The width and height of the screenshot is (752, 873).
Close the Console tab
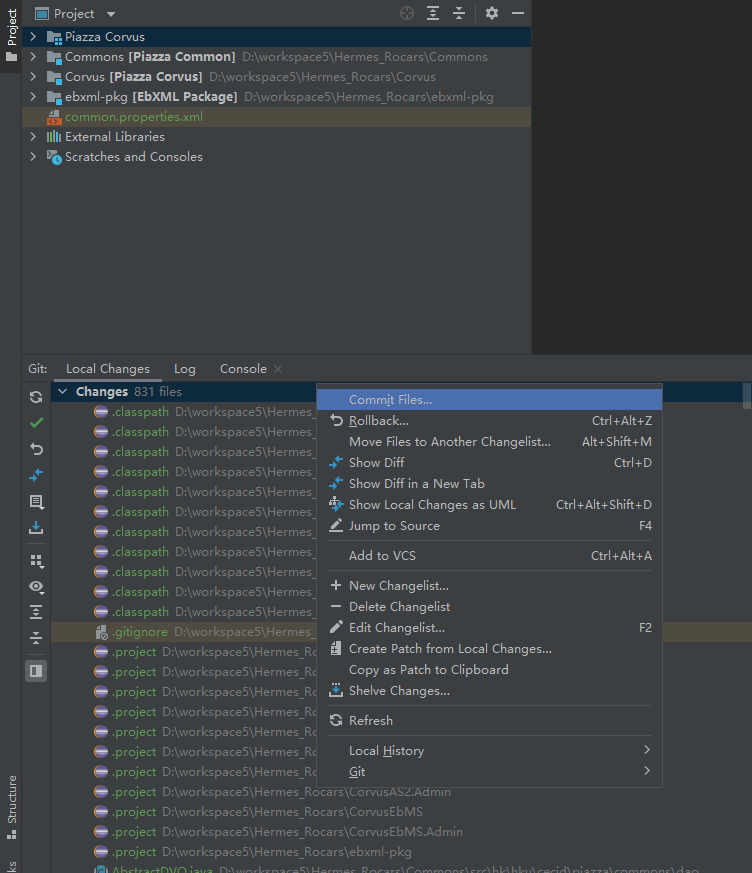pos(278,369)
